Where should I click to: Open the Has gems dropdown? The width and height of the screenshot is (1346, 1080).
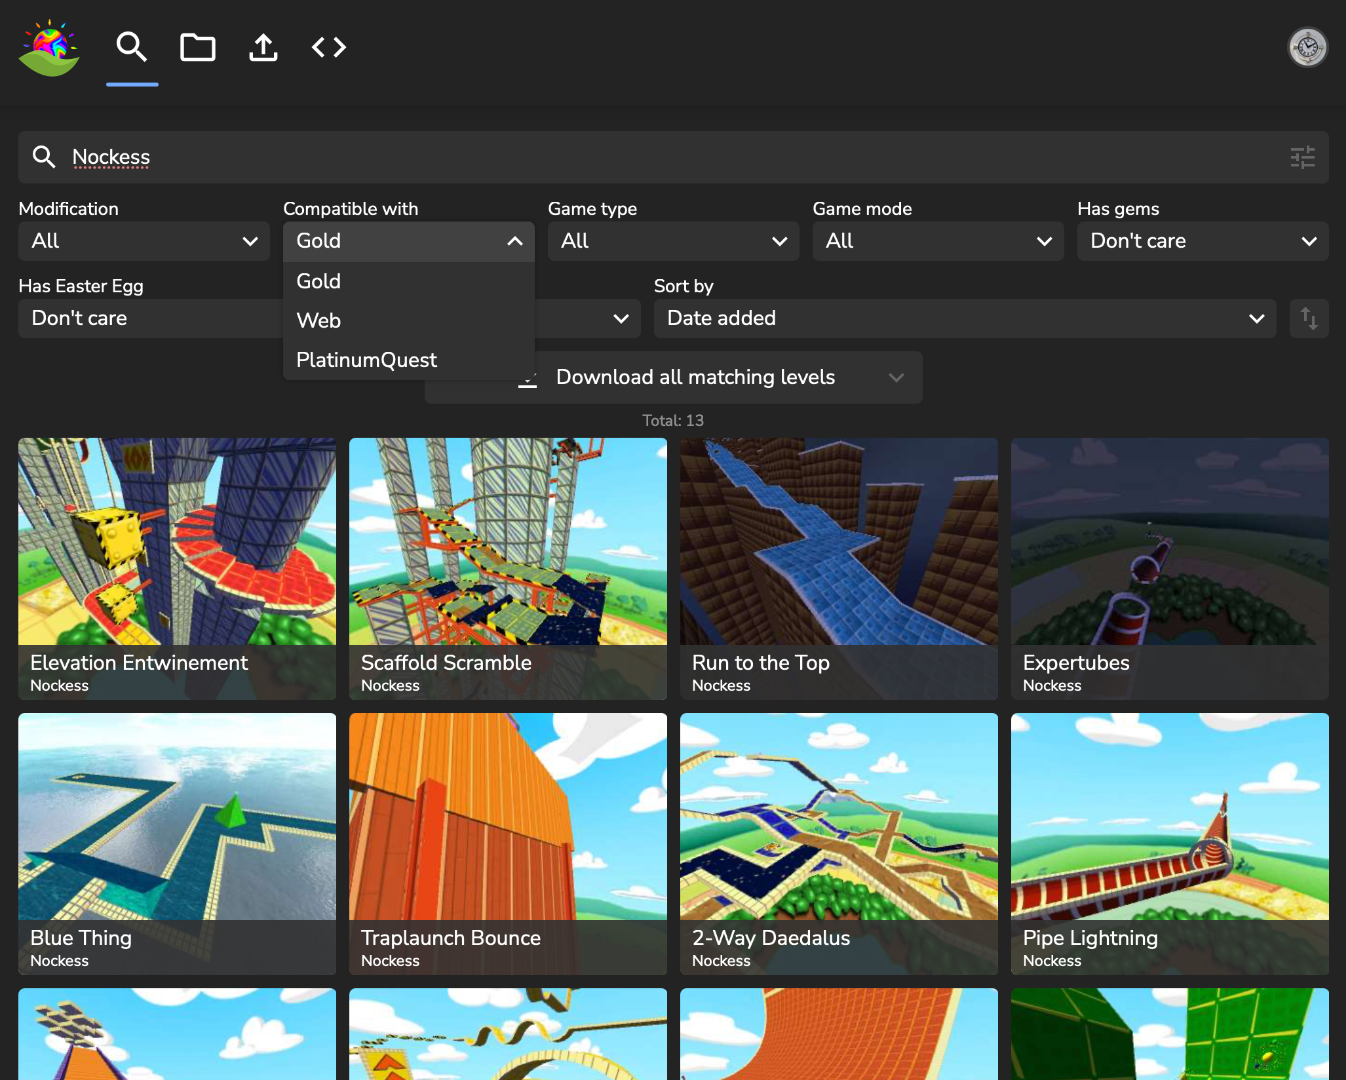coord(1202,241)
